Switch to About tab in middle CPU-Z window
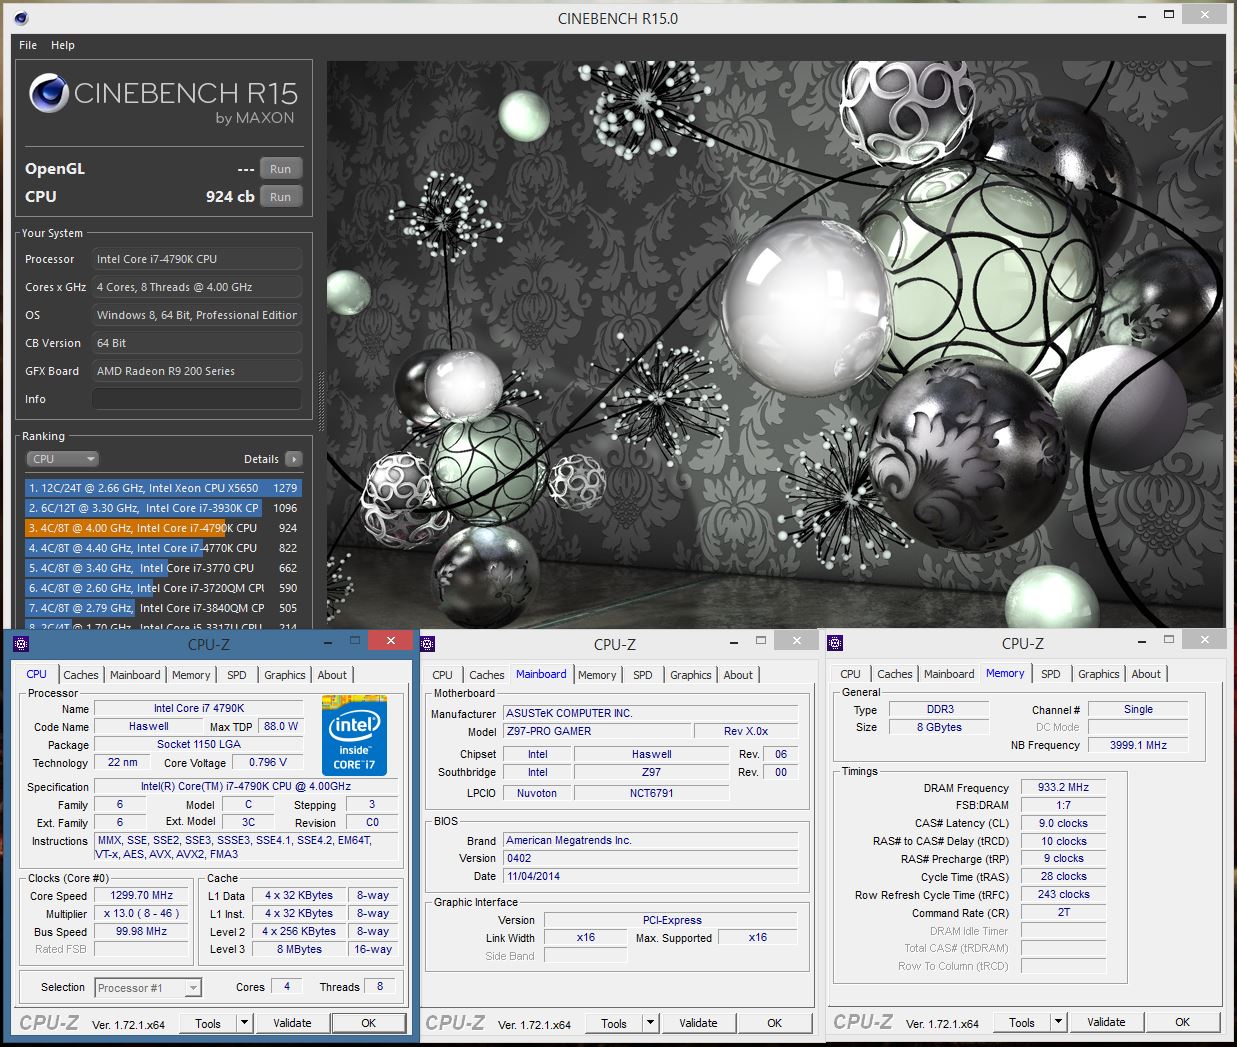The height and width of the screenshot is (1047, 1237). 738,675
